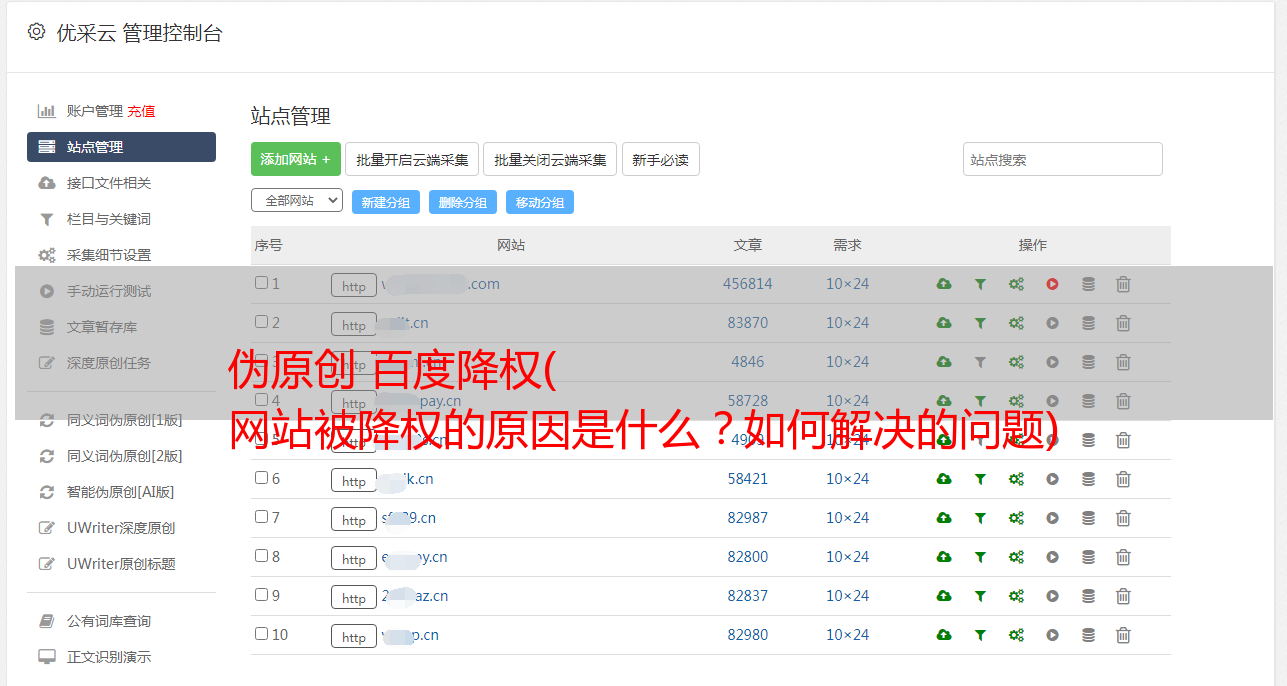Open UWriter原创标题 sidebar item
Image resolution: width=1287 pixels, height=686 pixels.
[x=121, y=564]
